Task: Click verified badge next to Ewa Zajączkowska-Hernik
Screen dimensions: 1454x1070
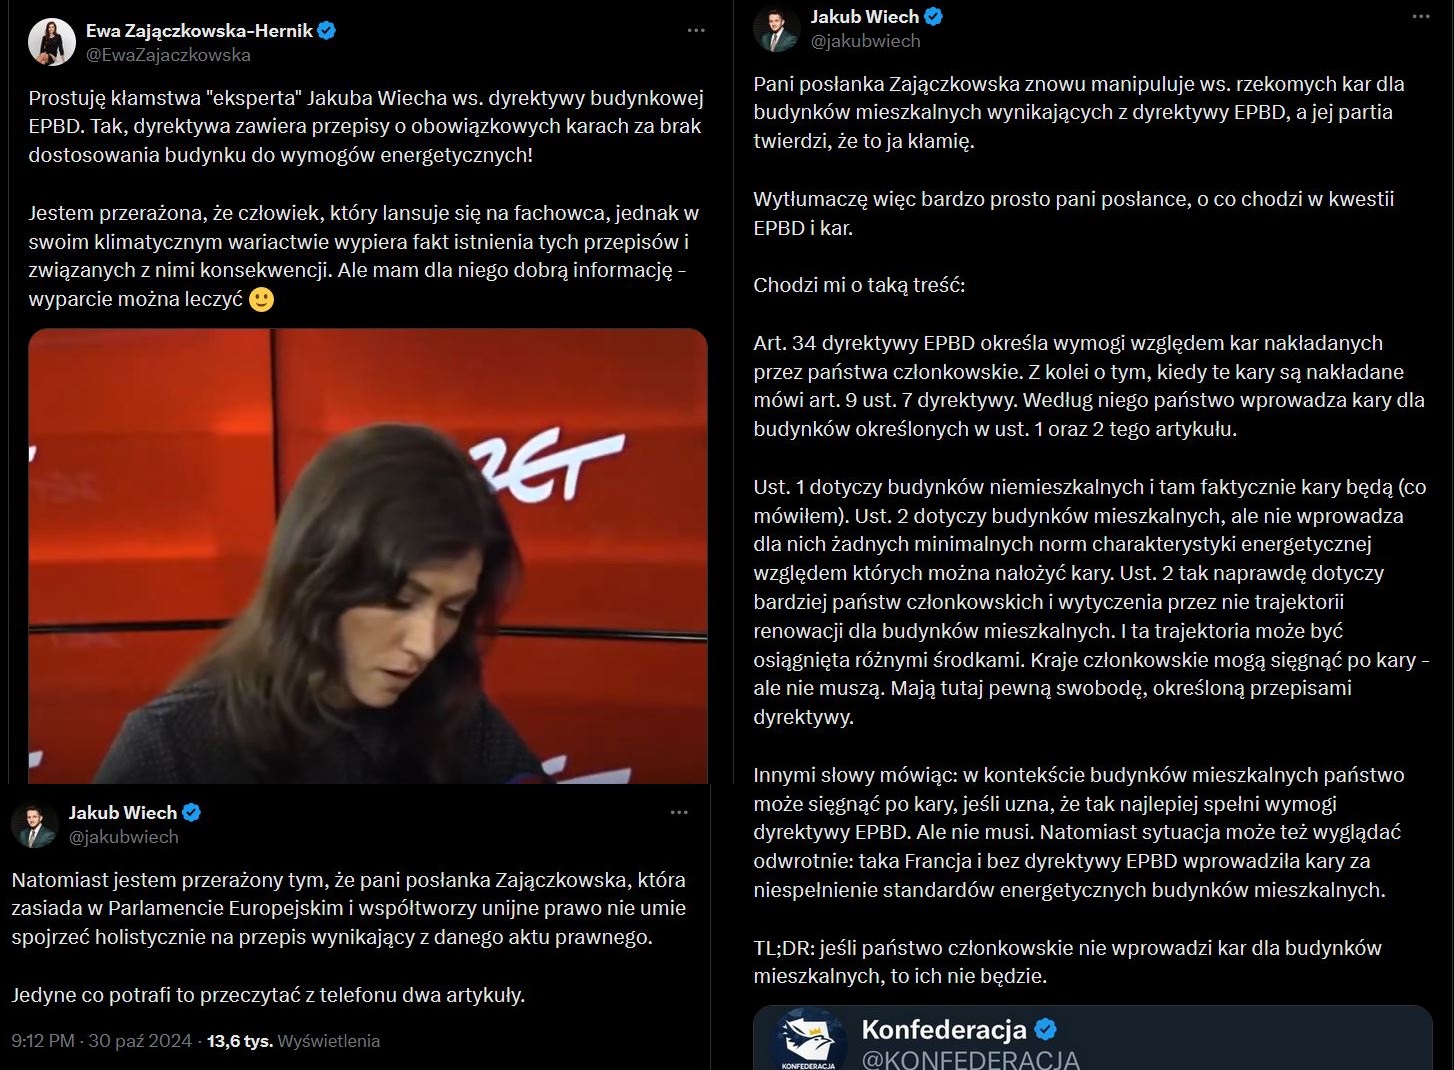Action: 326,30
